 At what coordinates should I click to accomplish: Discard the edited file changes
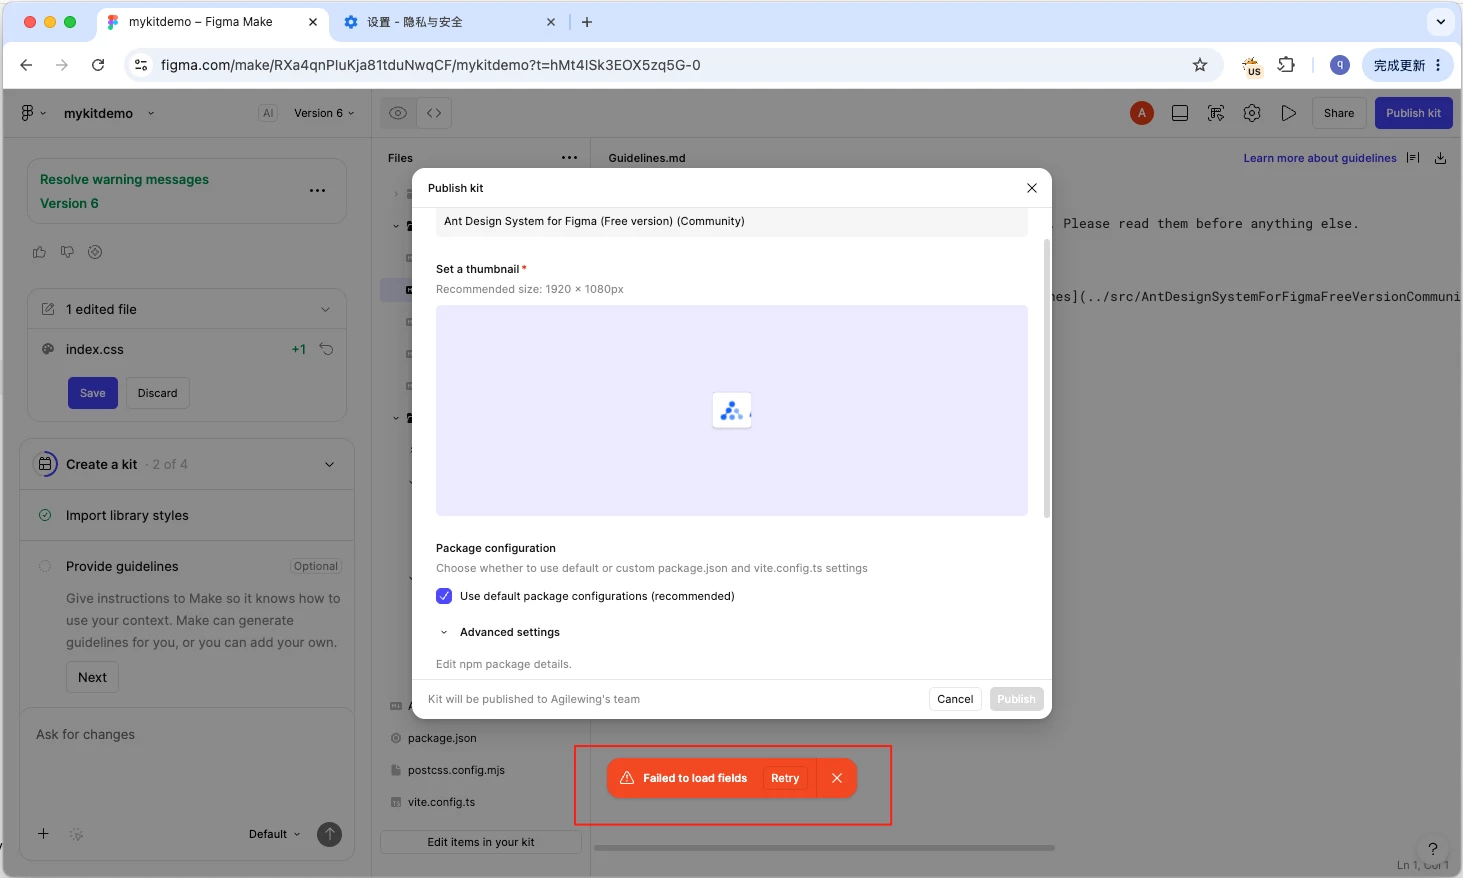click(x=158, y=393)
